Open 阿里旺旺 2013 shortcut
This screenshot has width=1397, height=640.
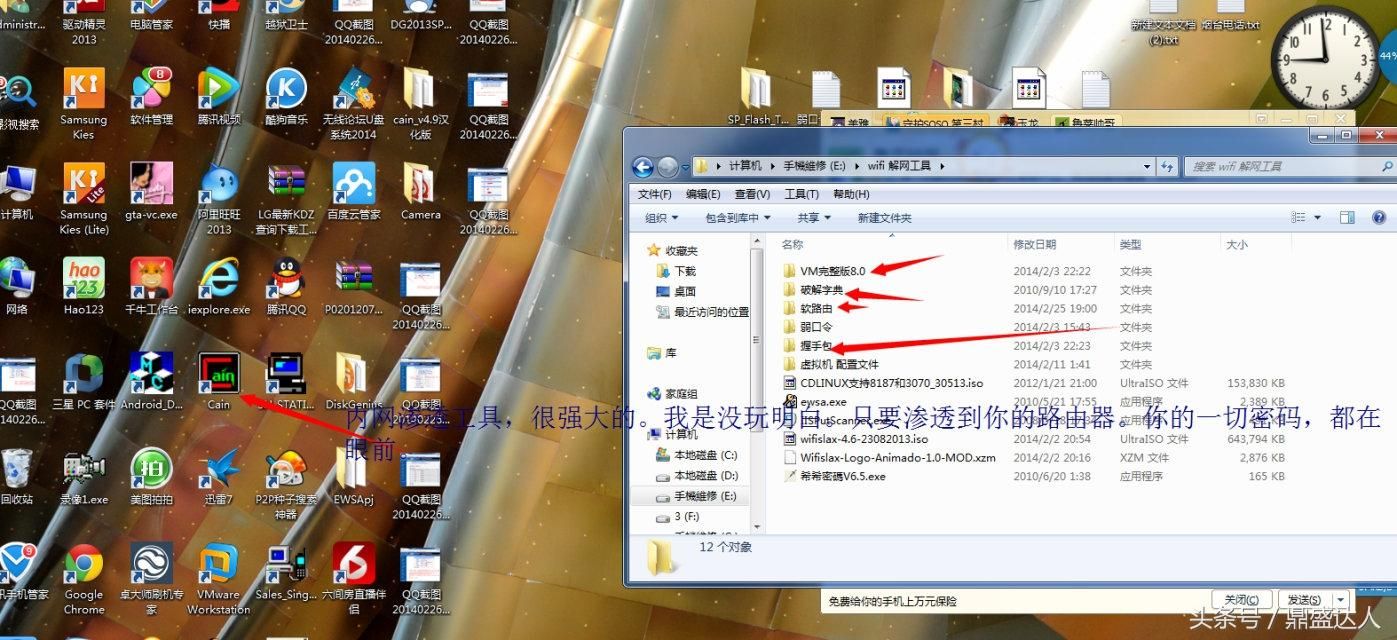click(x=219, y=199)
